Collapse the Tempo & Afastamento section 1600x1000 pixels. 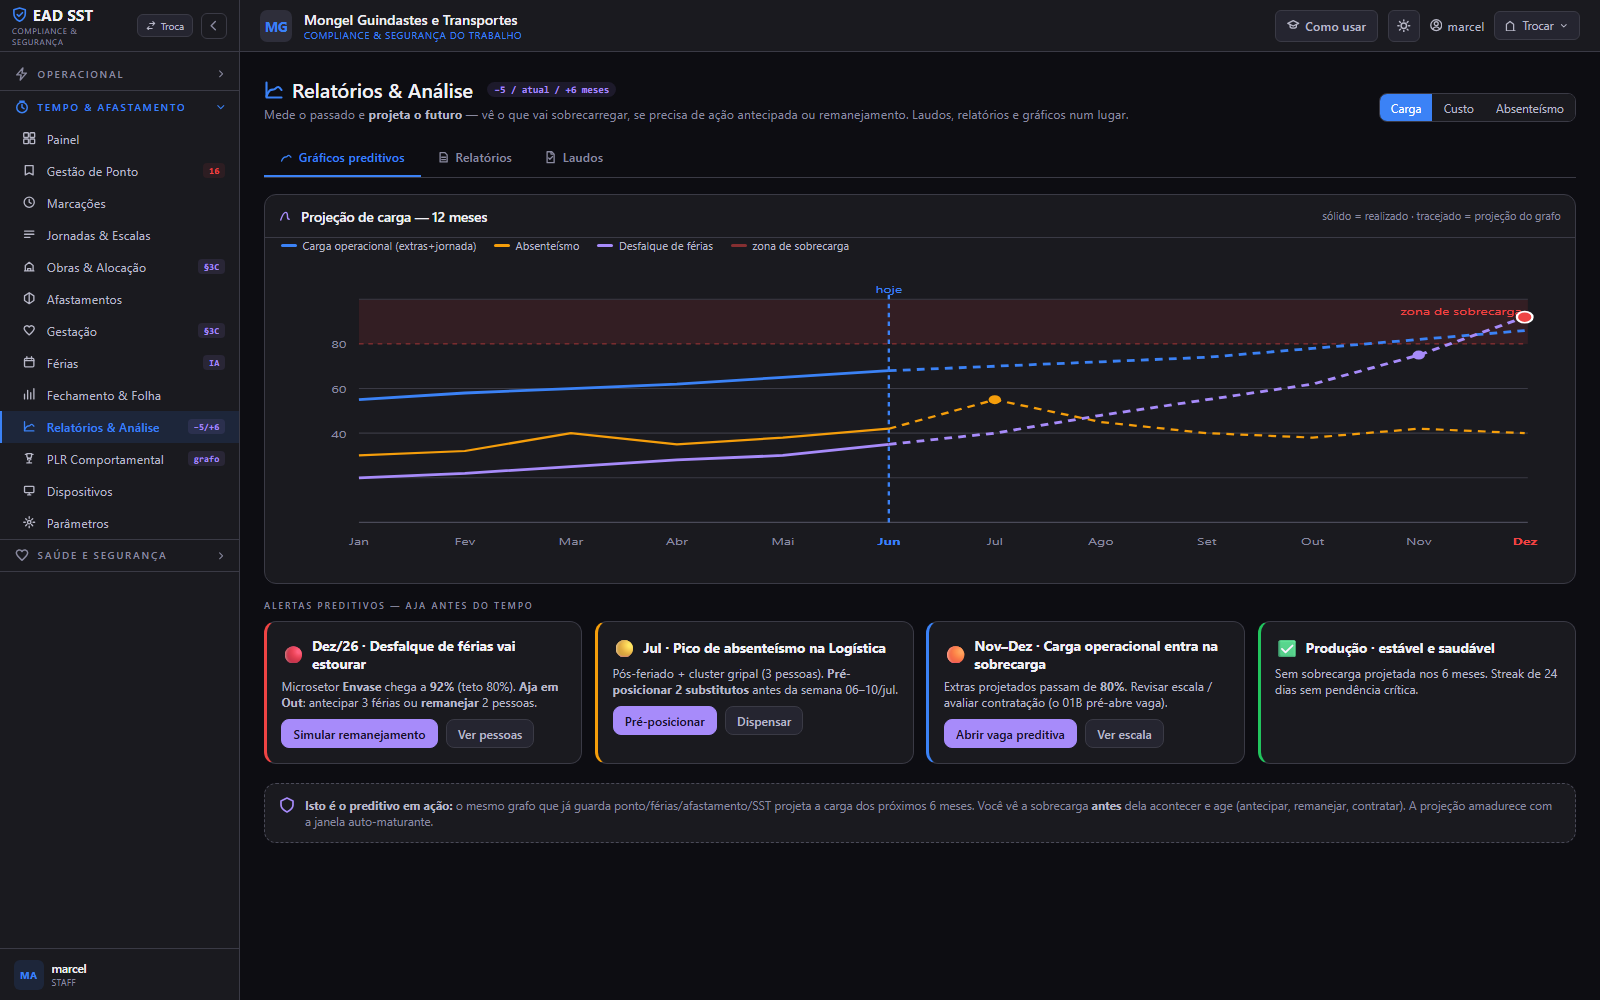point(120,107)
